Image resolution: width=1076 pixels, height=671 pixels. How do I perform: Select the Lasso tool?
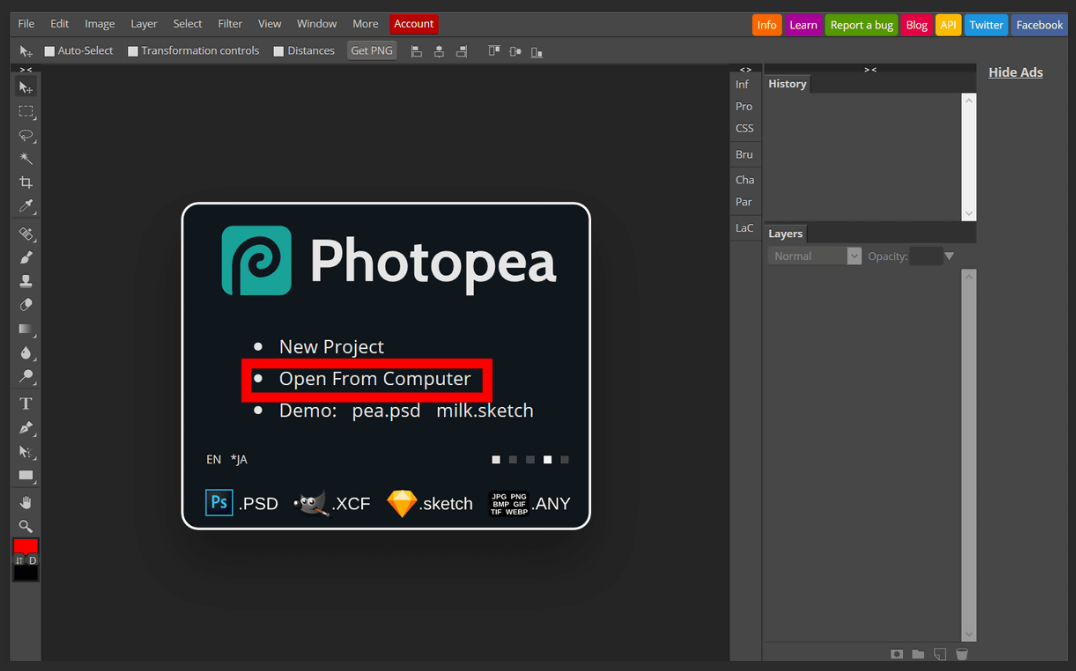pos(25,135)
